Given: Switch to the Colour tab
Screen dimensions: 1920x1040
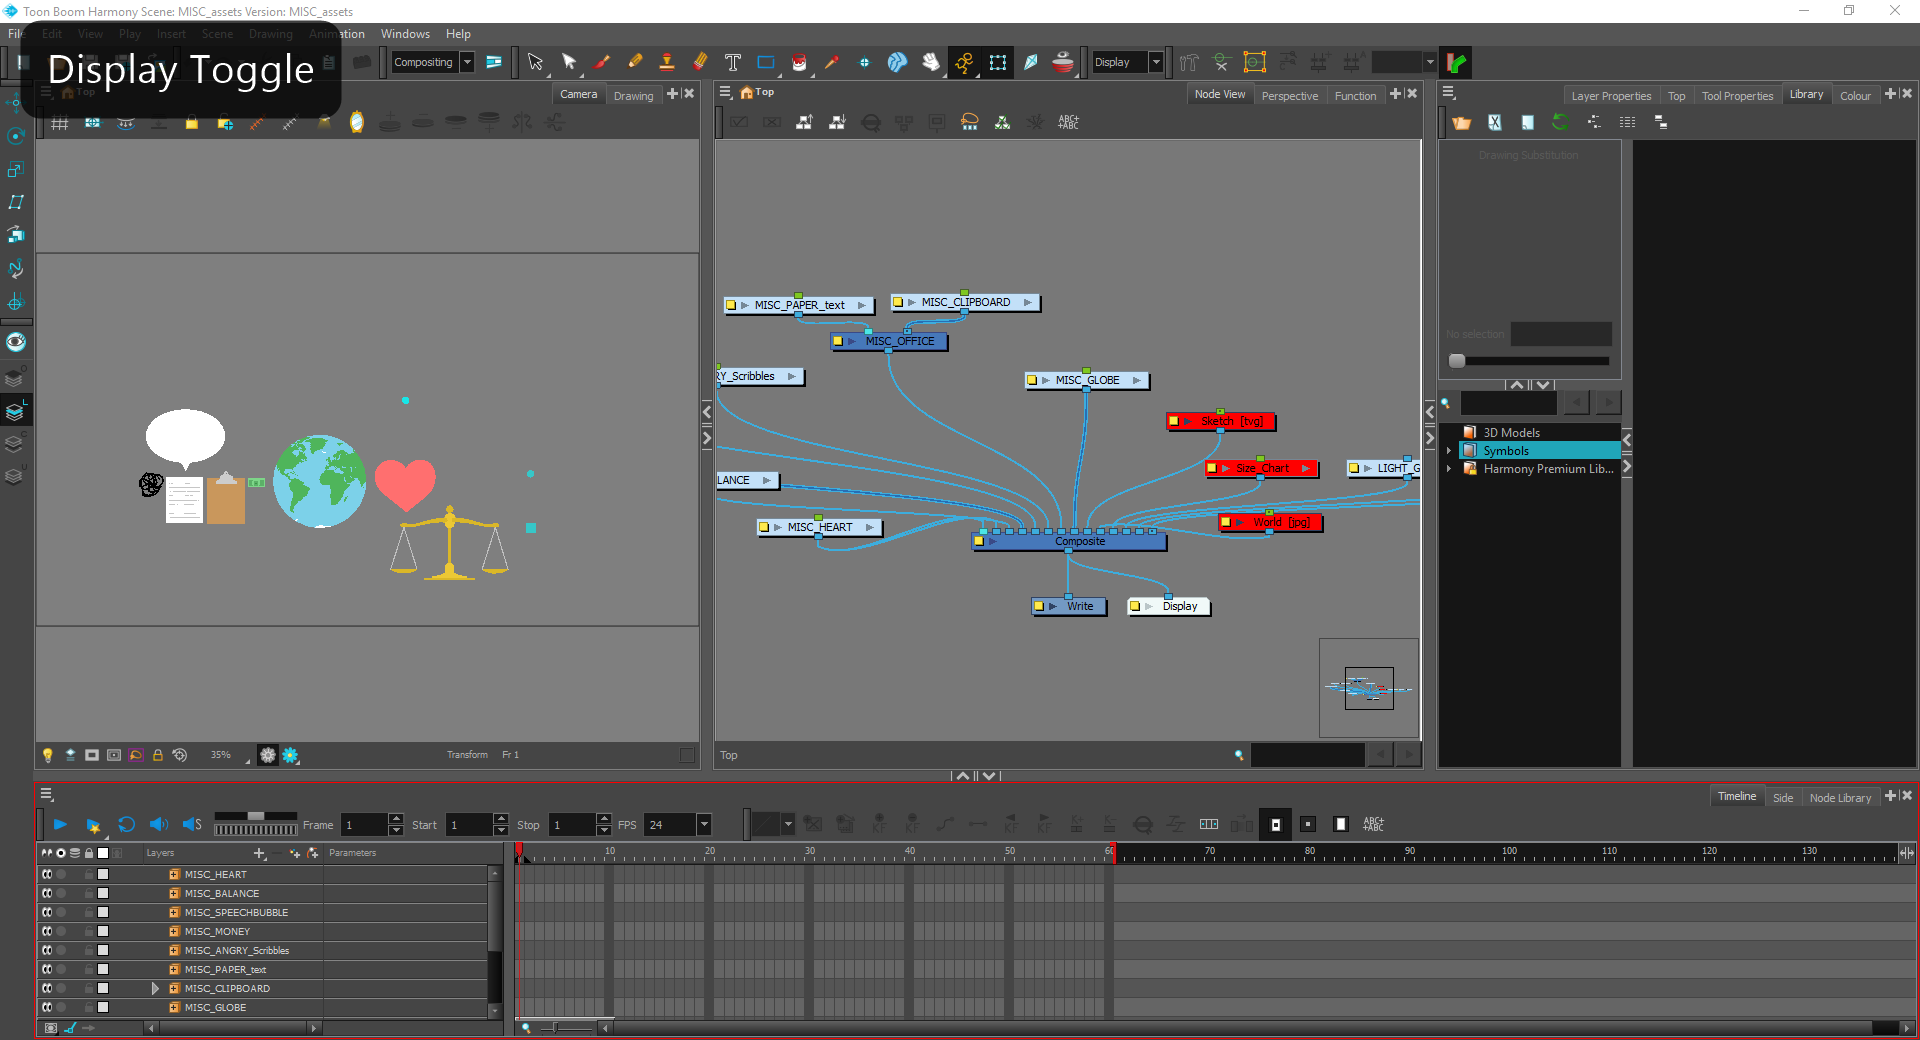Looking at the screenshot, I should pos(1855,96).
